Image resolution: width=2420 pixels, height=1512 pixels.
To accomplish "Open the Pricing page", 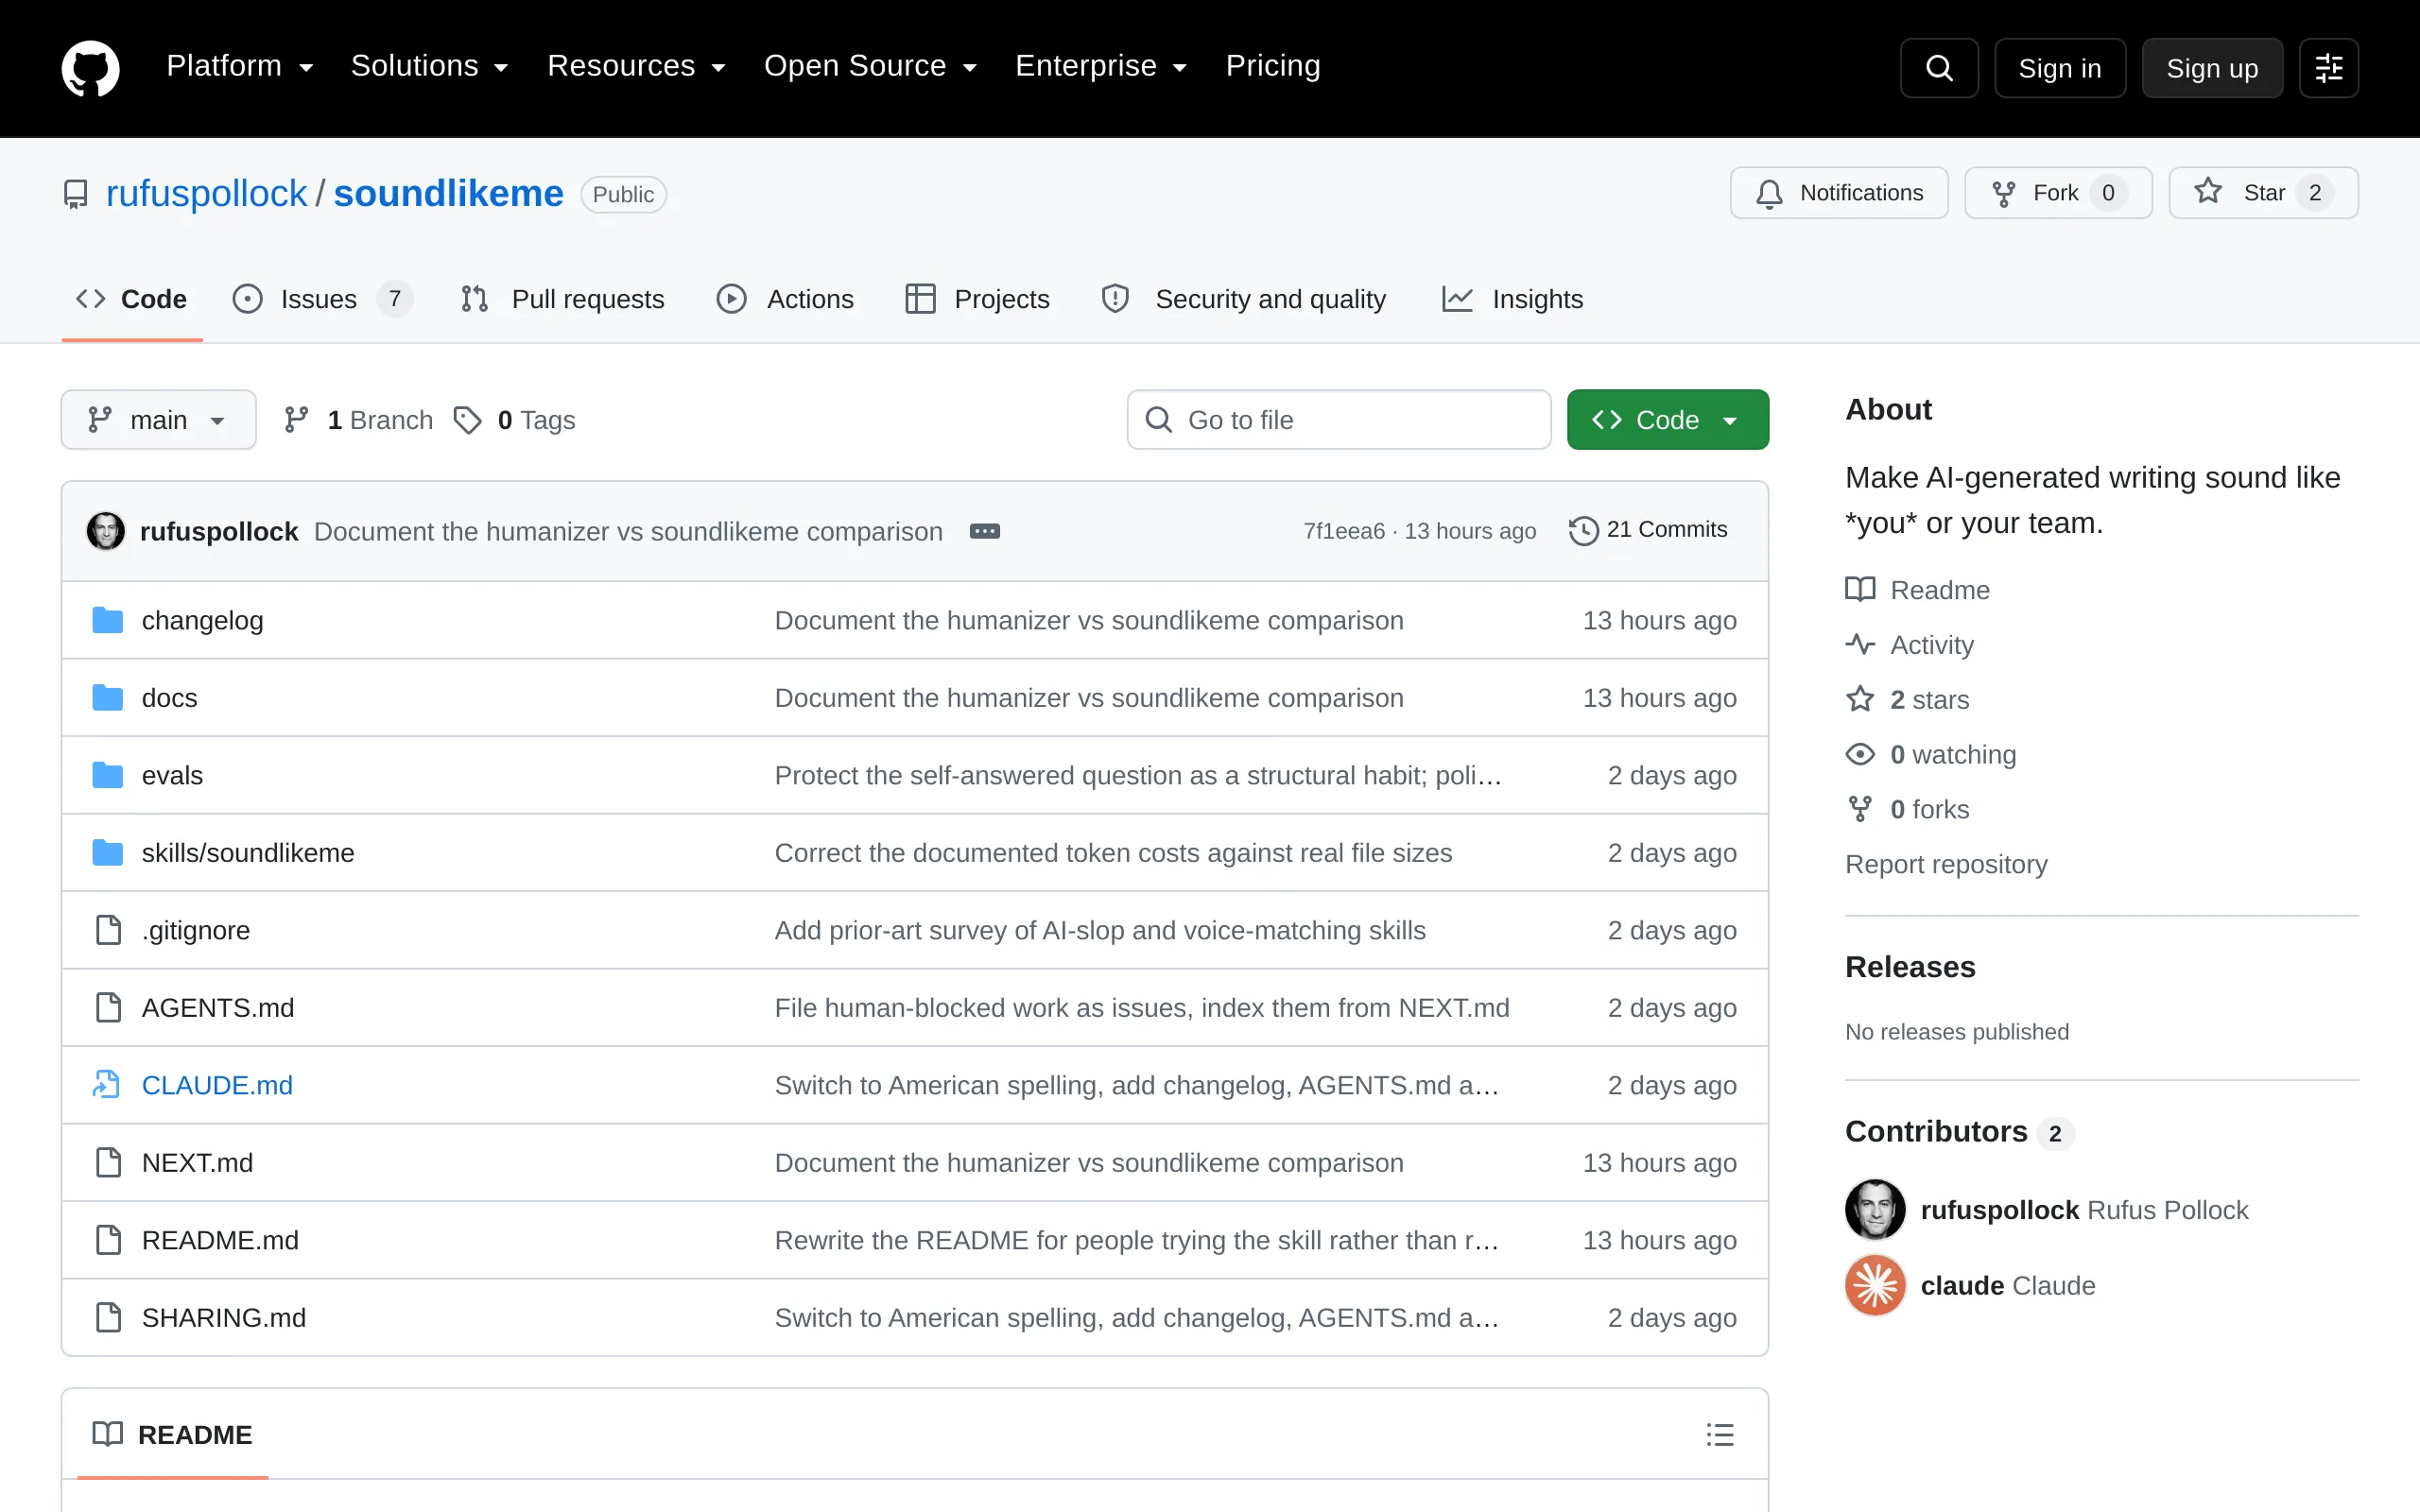I will pos(1273,66).
